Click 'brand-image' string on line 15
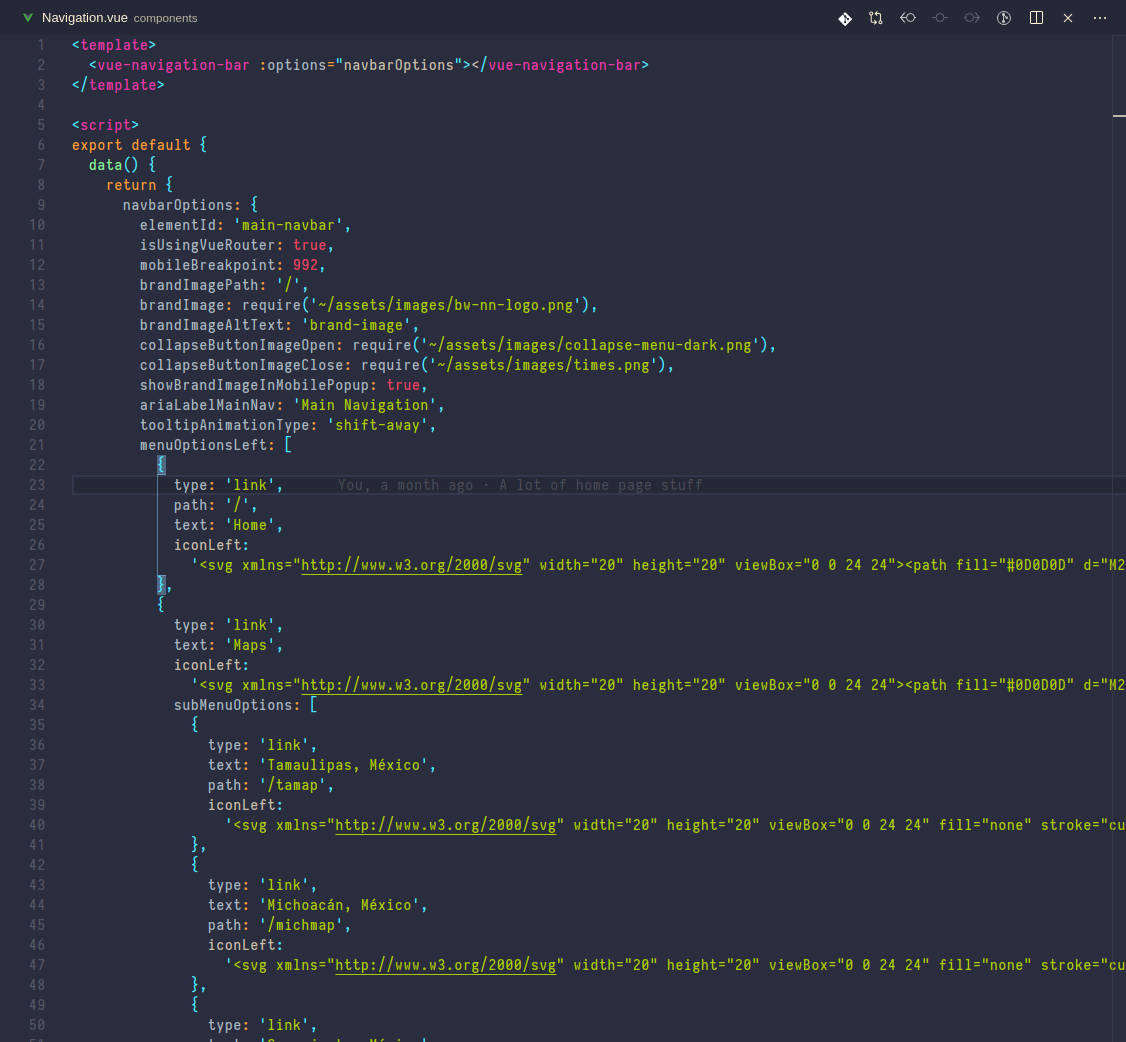1126x1042 pixels. [x=356, y=325]
